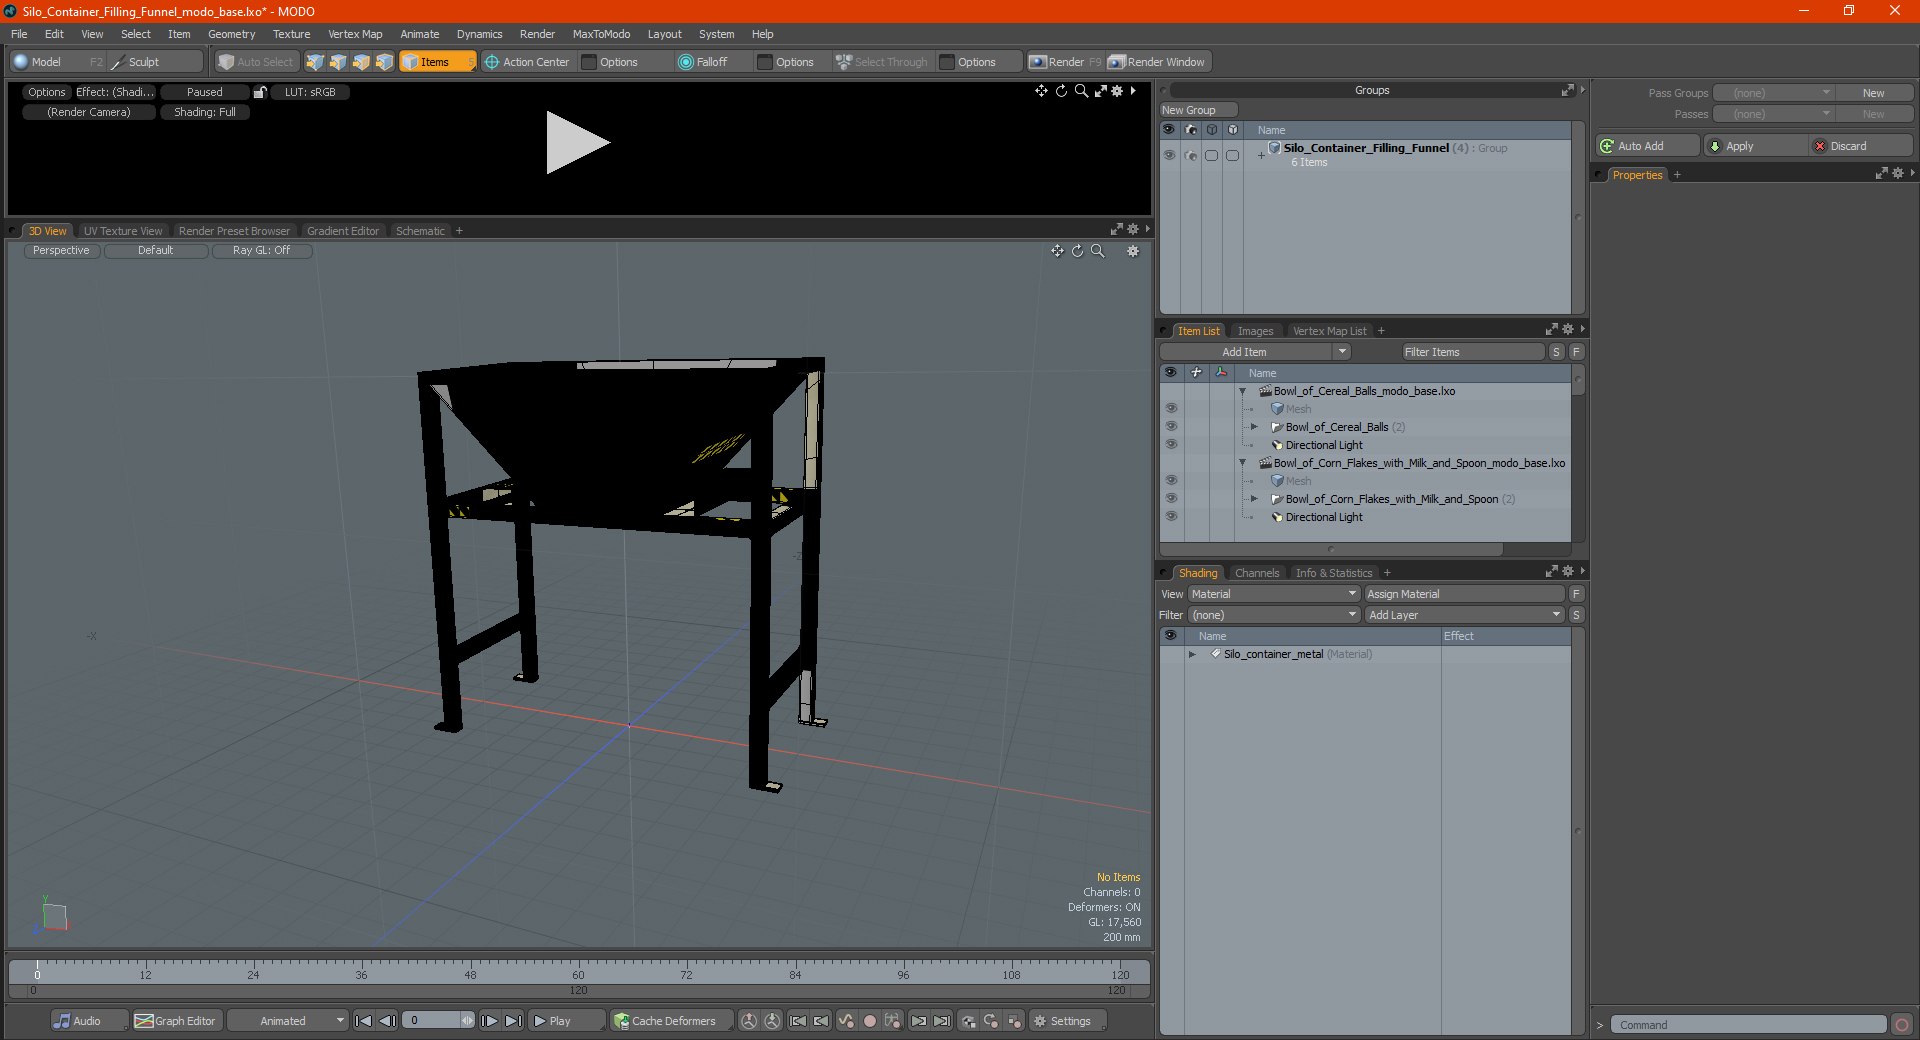This screenshot has height=1040, width=1920.
Task: Open Add Layer dropdown
Action: (x=1465, y=615)
